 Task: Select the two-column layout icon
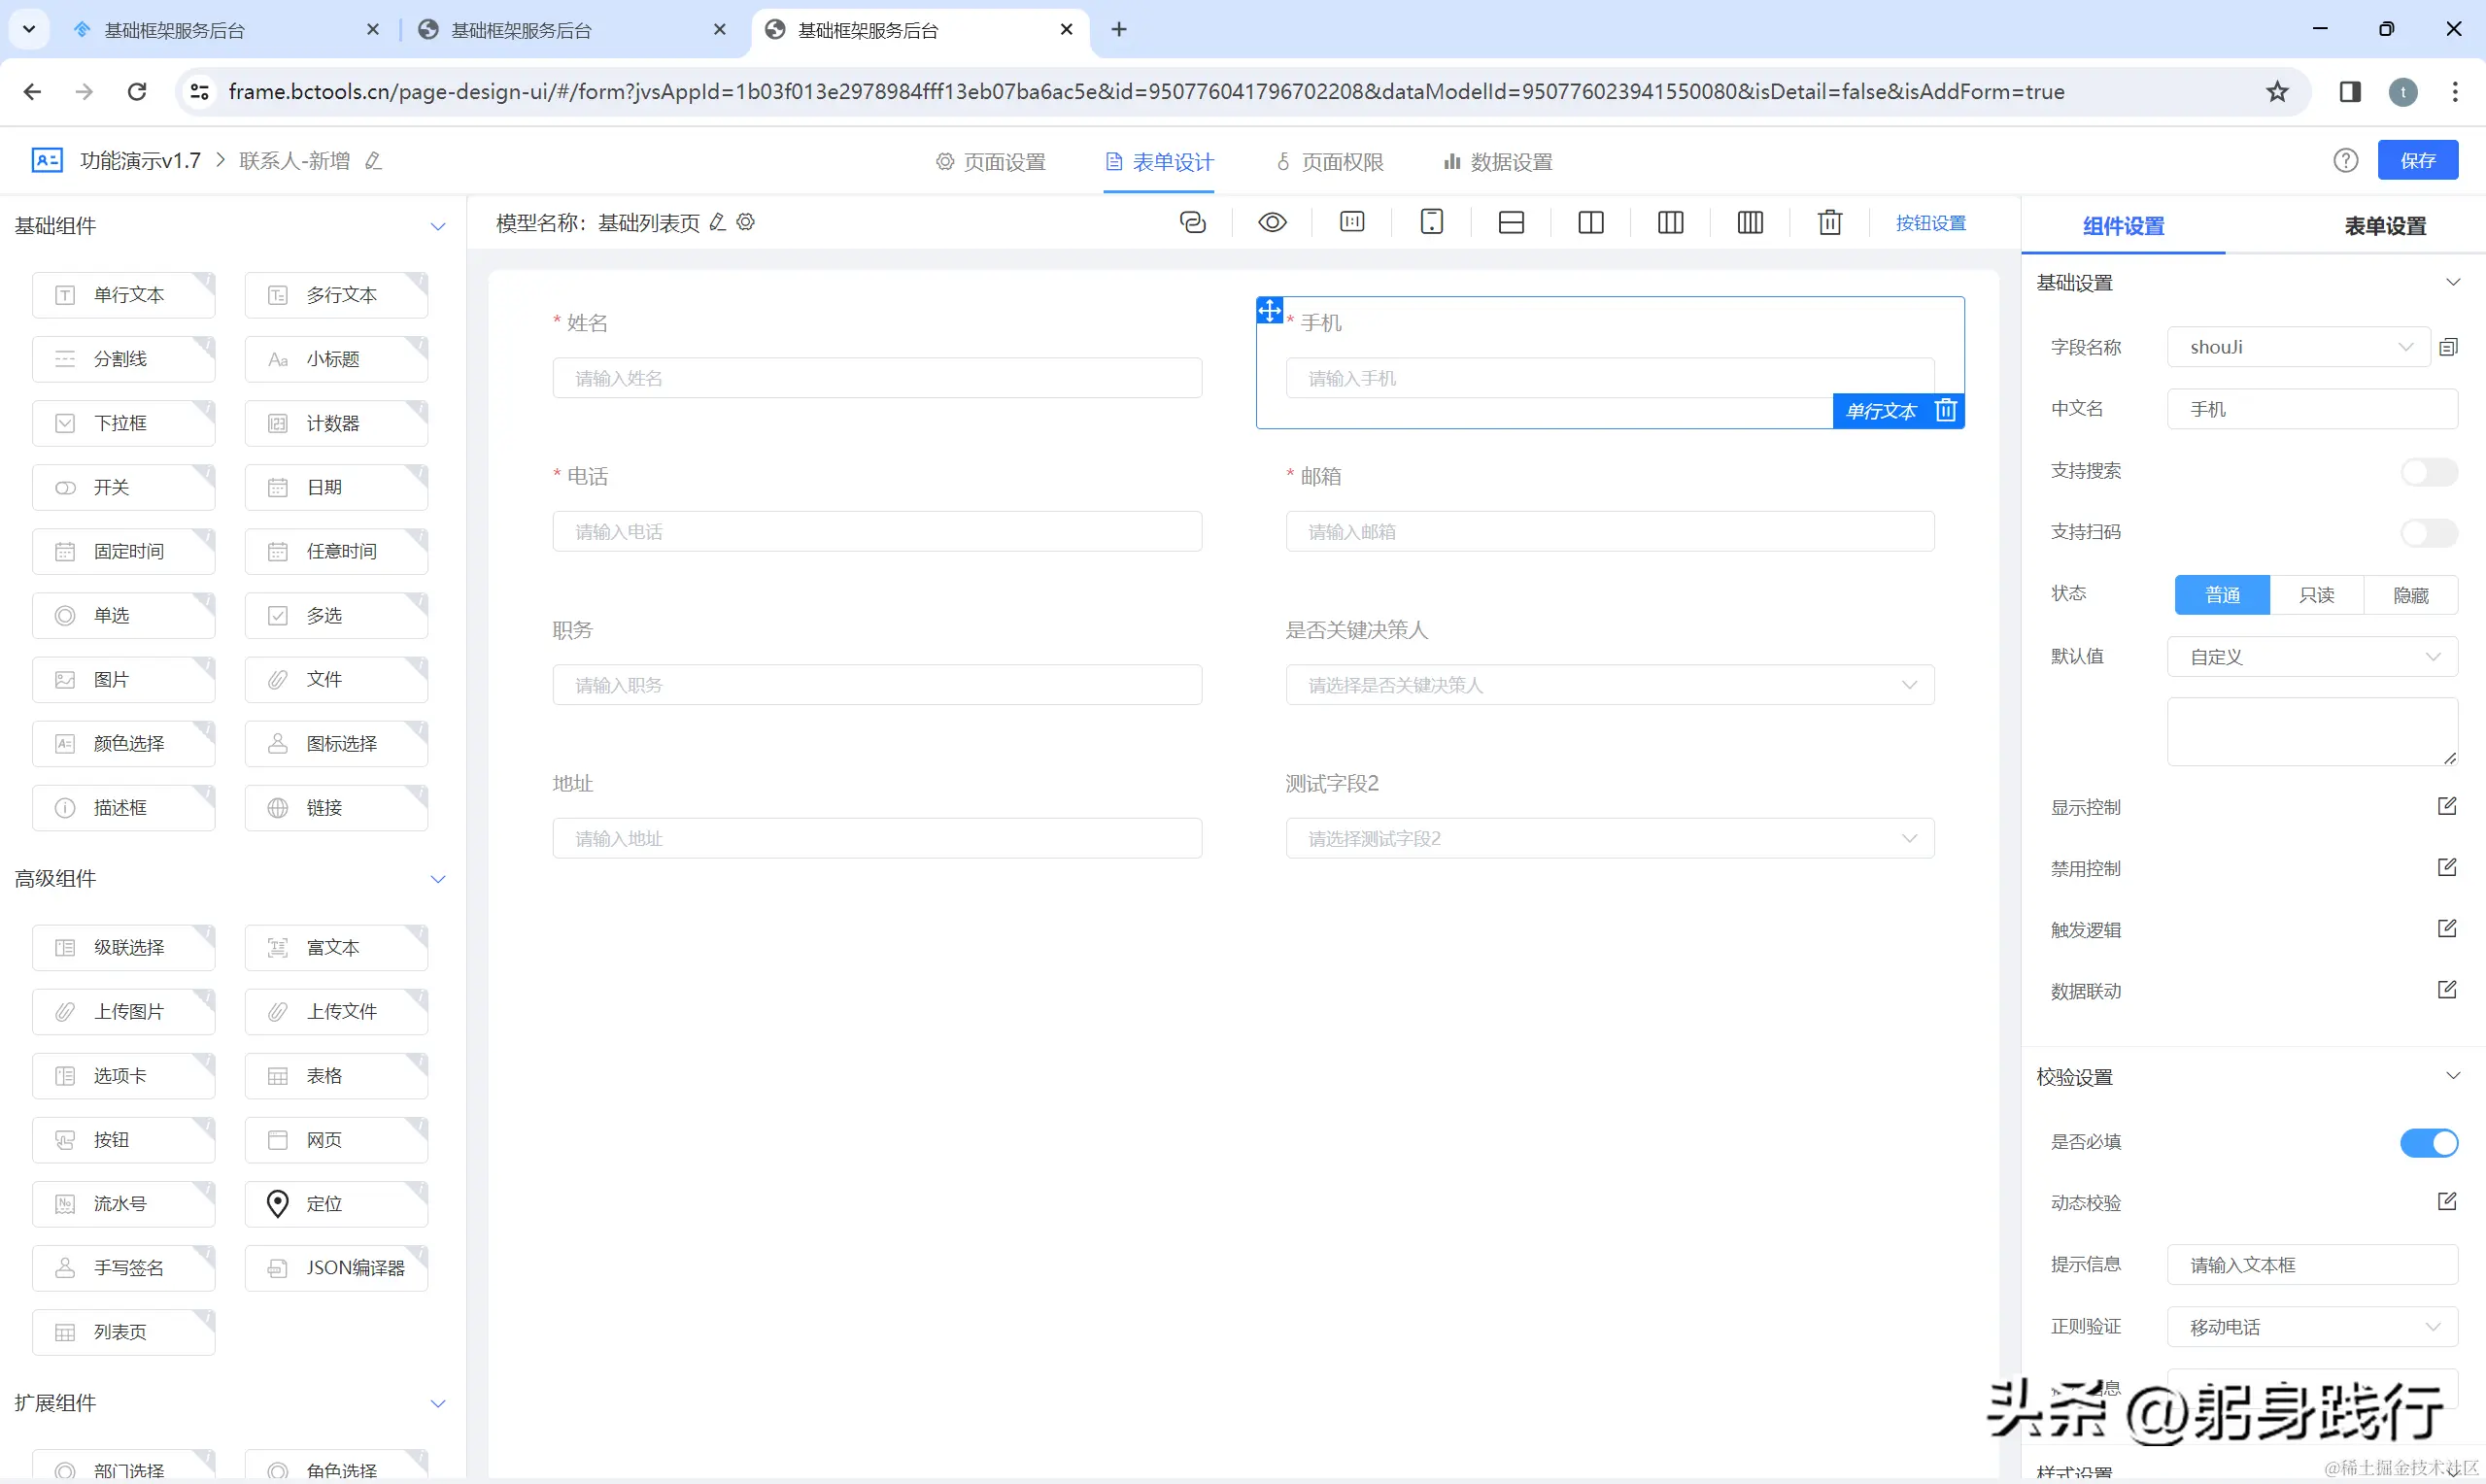(1590, 222)
